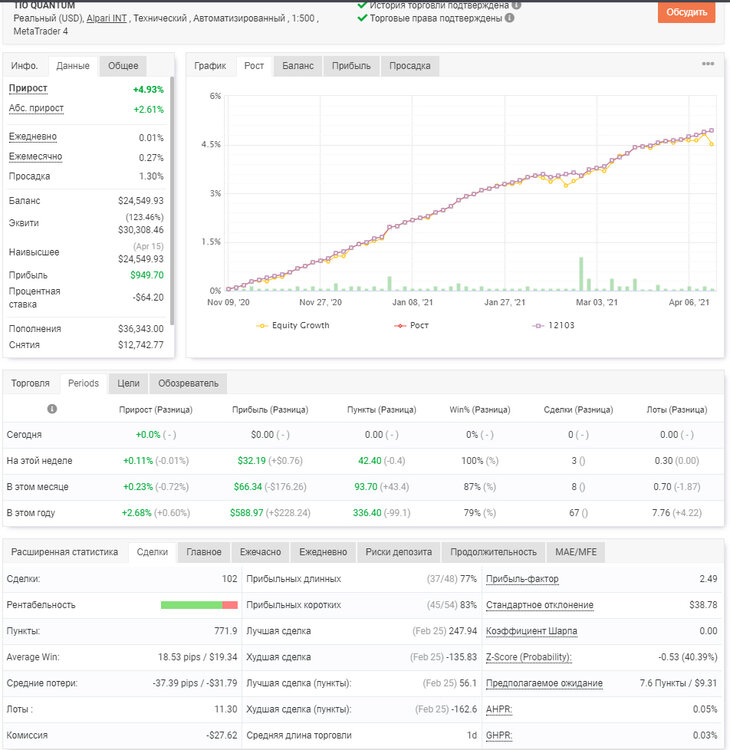Open the Ежедневно statistics tab
Viewport: 730px width, 750px height.
point(323,552)
